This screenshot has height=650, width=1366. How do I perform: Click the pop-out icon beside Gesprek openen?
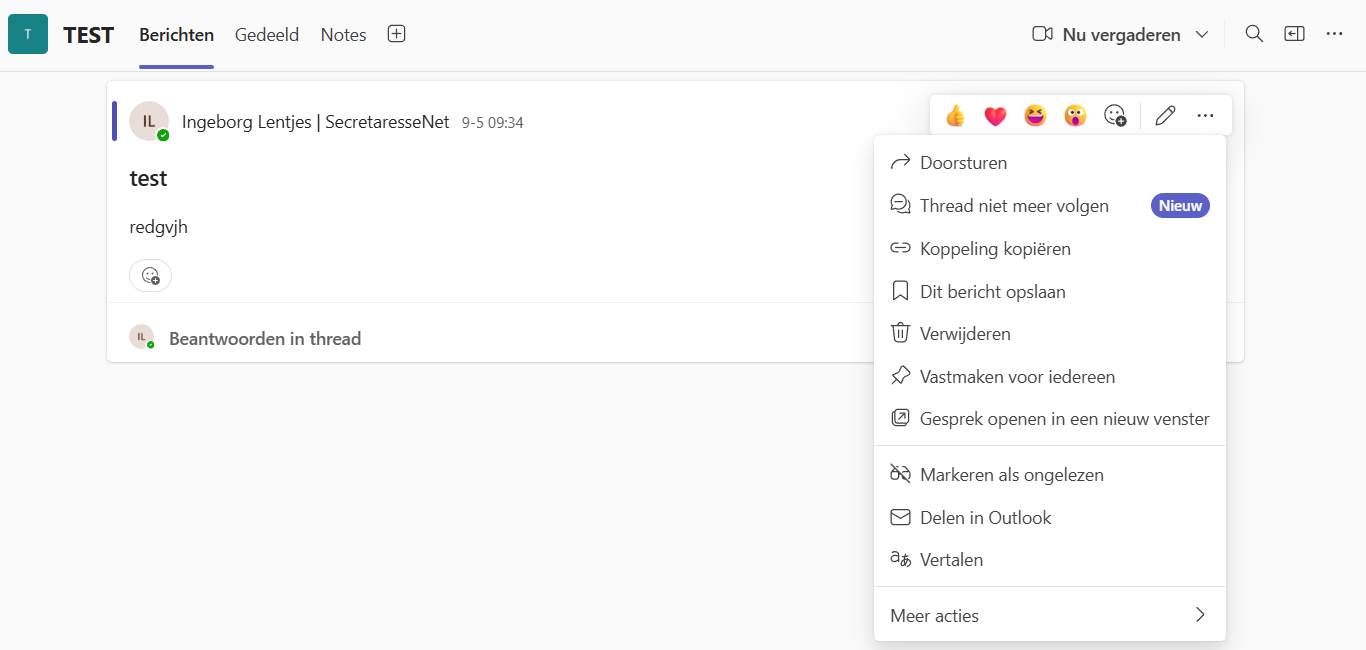(900, 418)
